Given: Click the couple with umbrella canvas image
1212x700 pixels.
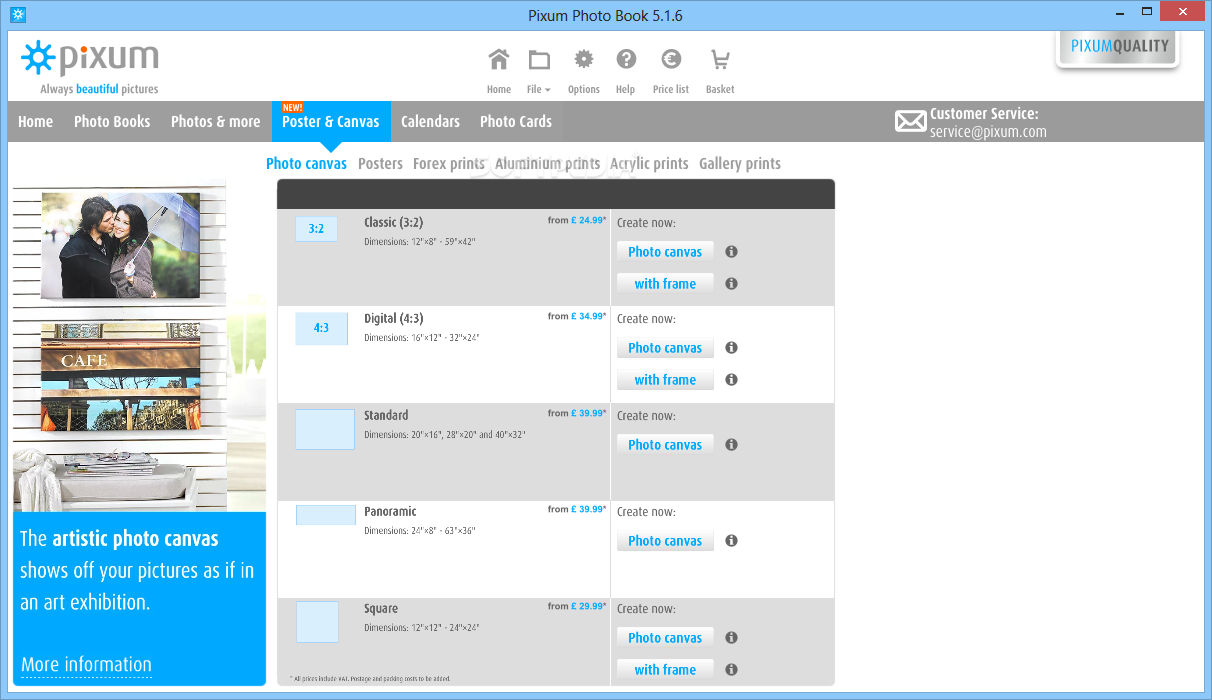Looking at the screenshot, I should pyautogui.click(x=120, y=245).
